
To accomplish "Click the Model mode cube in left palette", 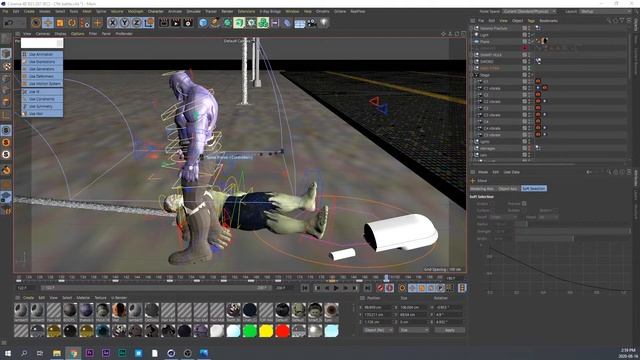I will point(6,53).
